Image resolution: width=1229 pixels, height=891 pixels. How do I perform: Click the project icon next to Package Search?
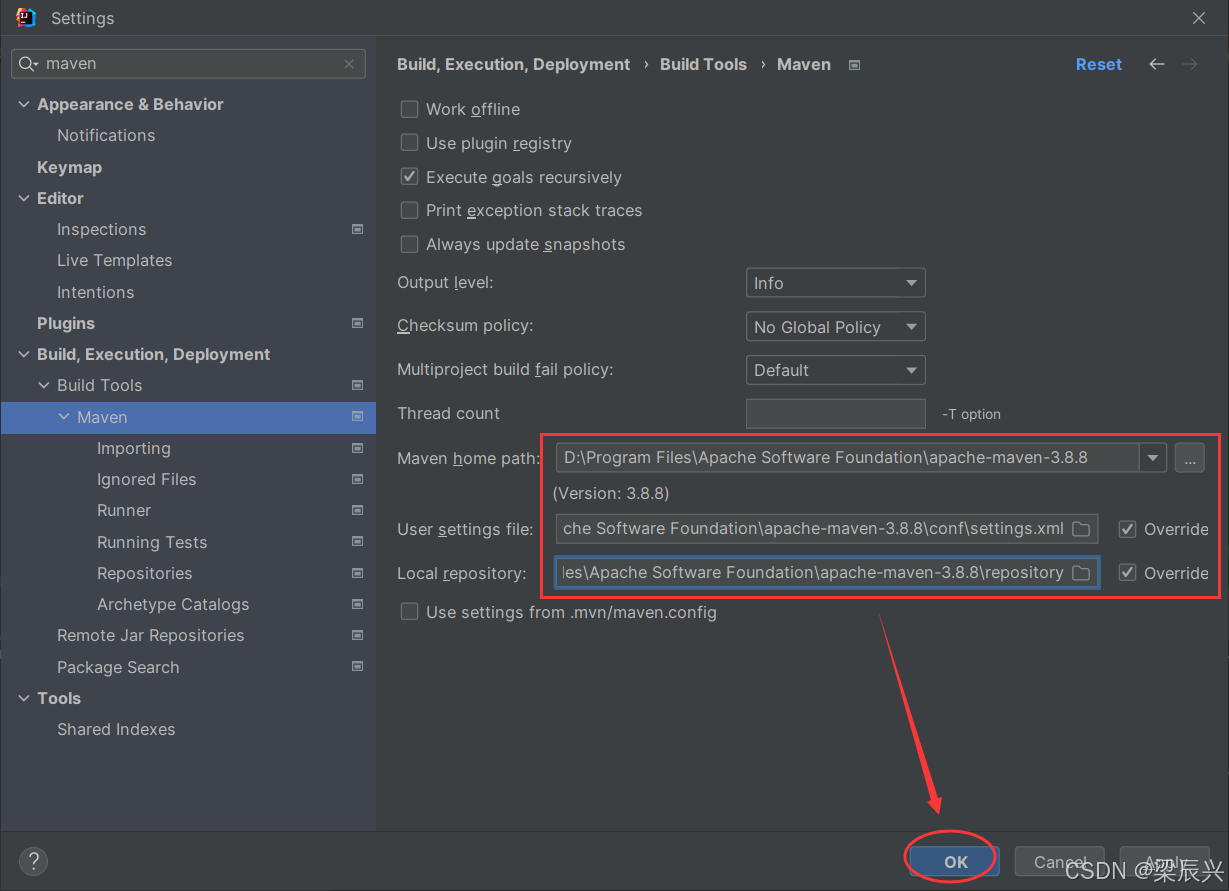tap(357, 667)
